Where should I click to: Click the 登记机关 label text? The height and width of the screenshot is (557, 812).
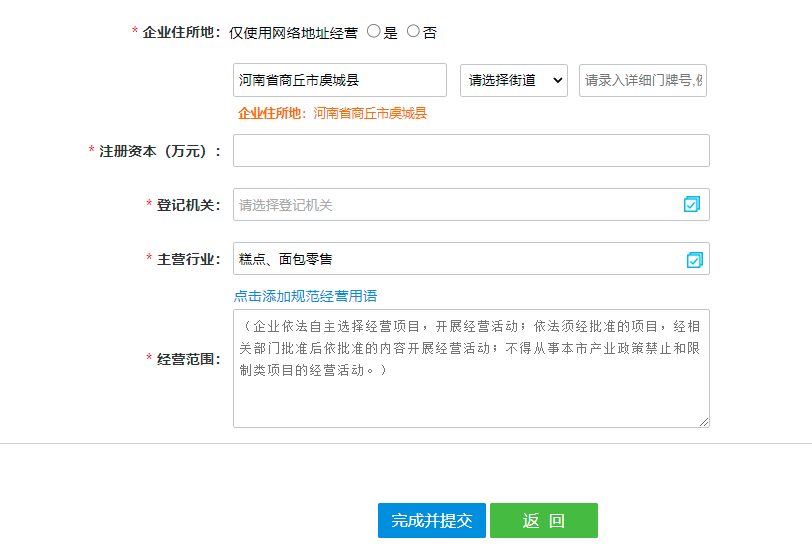click(188, 205)
